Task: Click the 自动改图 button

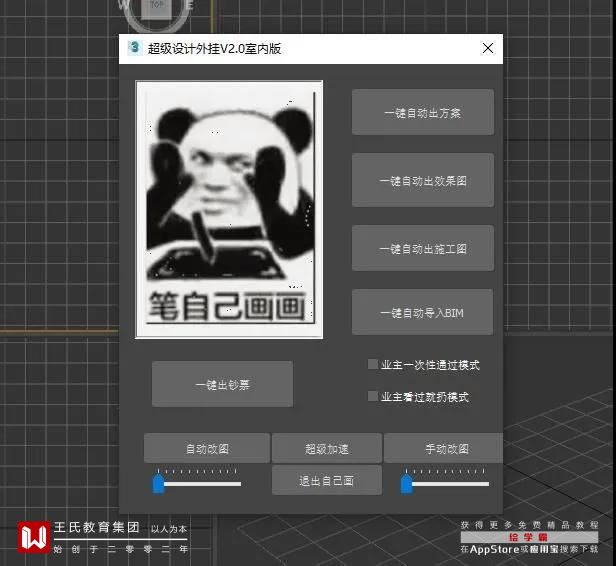Action: 207,448
